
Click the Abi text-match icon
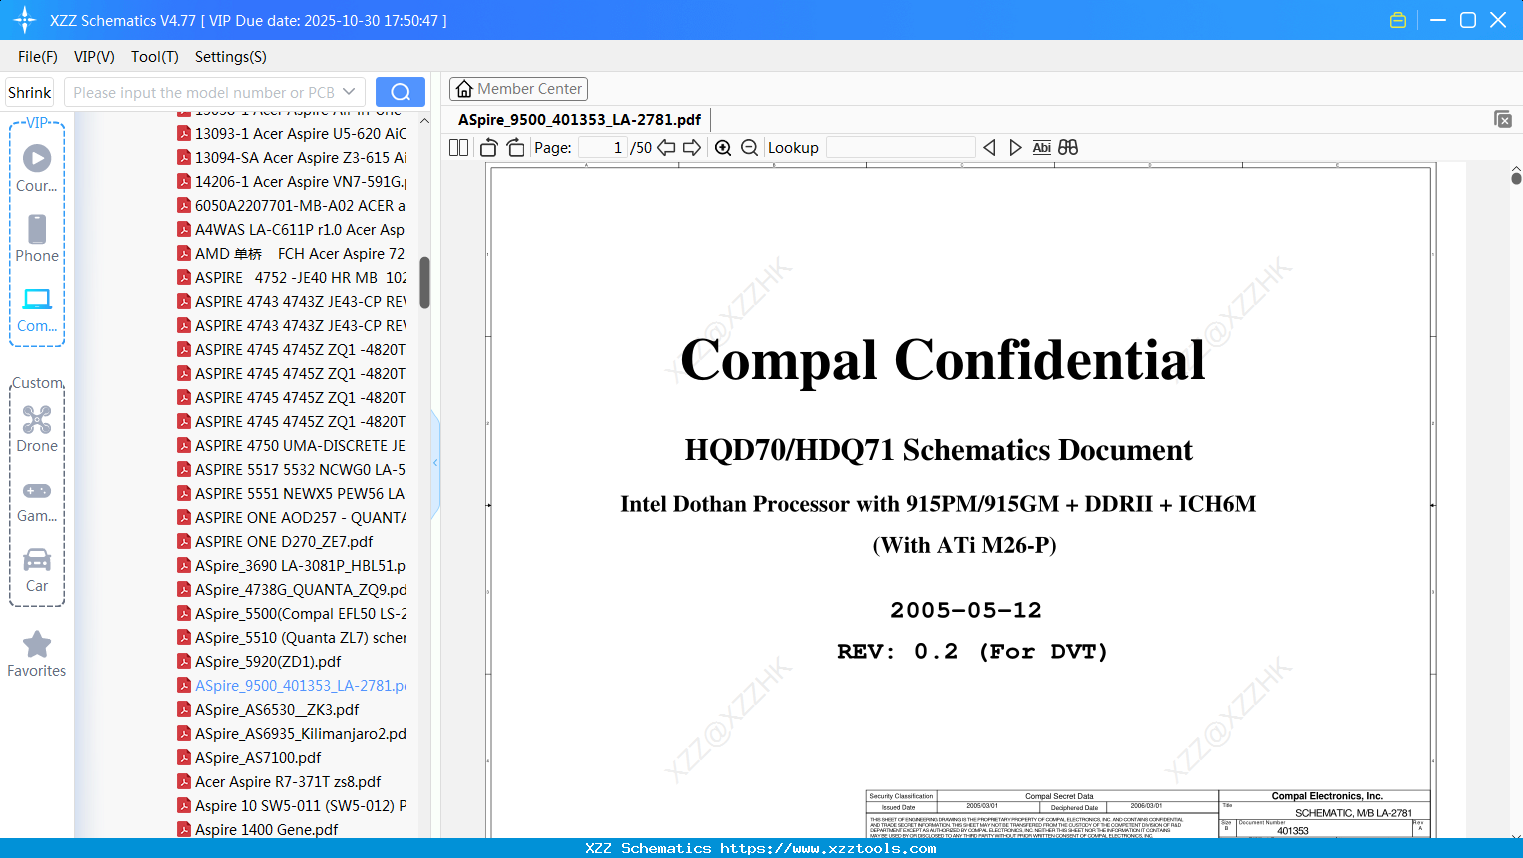tap(1041, 148)
